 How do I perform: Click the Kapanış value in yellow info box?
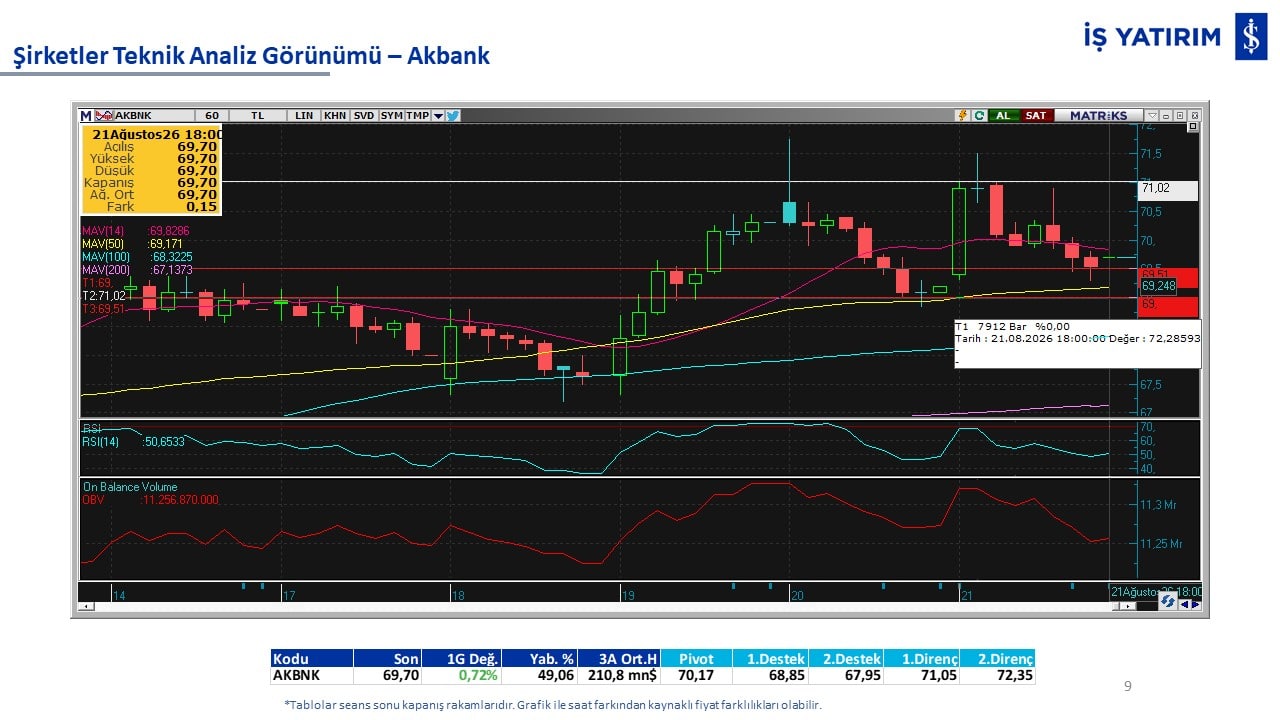[197, 182]
